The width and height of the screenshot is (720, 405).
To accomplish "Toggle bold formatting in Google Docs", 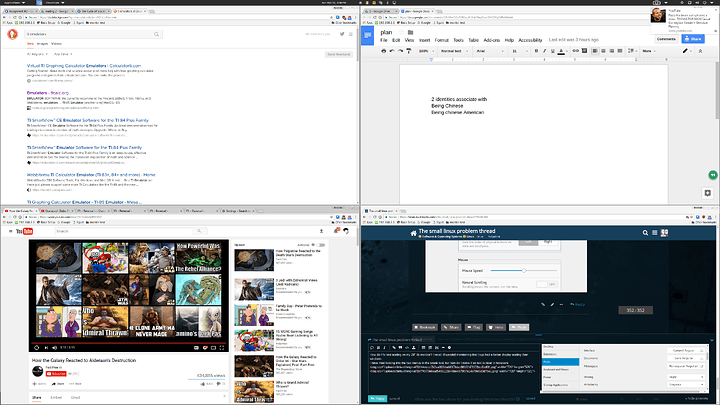I will 536,51.
